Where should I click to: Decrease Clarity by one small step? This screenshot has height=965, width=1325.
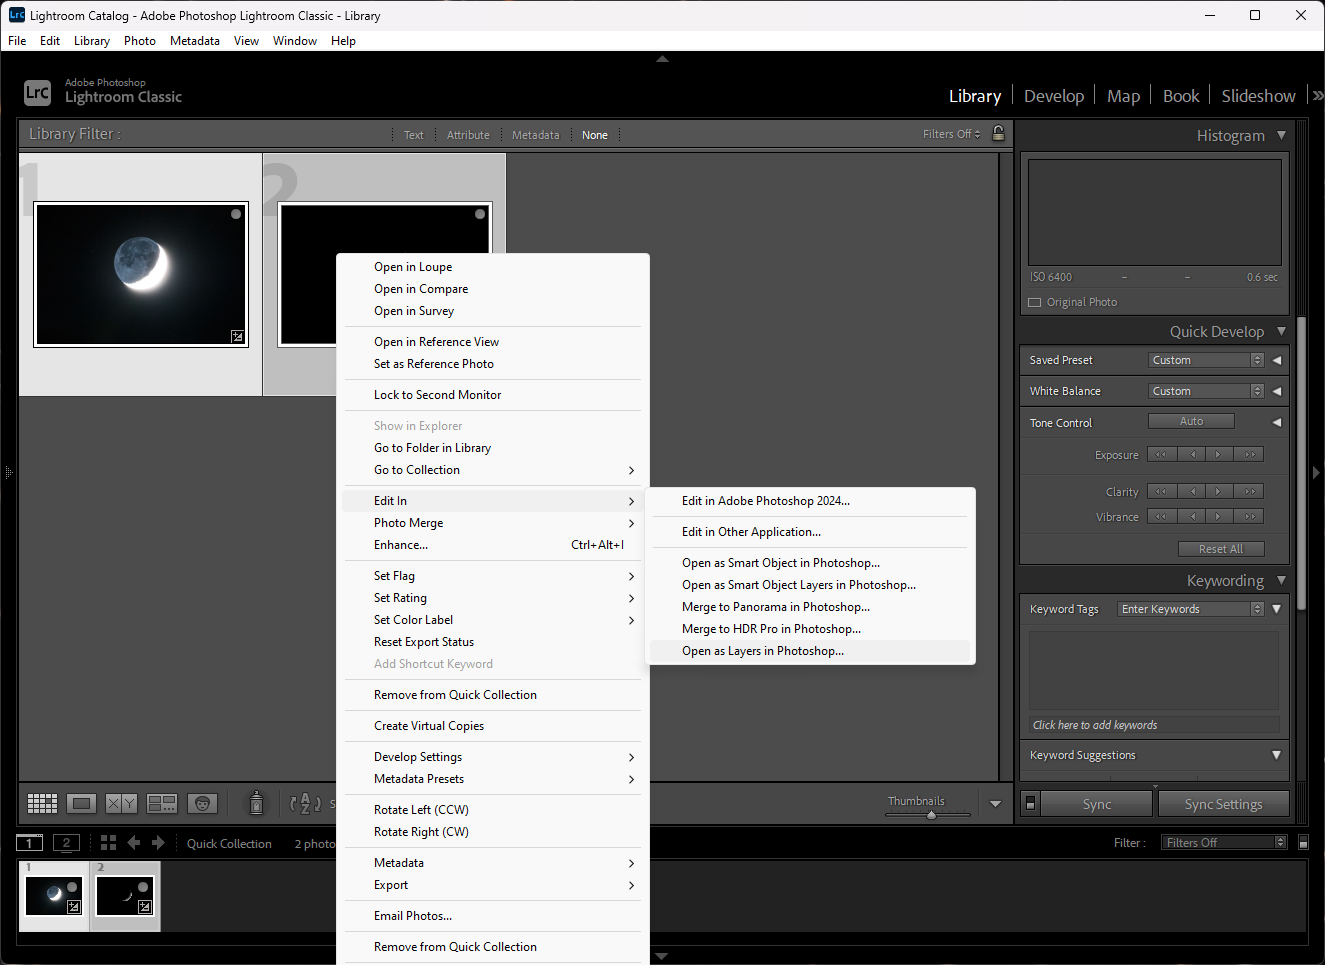click(x=1191, y=491)
